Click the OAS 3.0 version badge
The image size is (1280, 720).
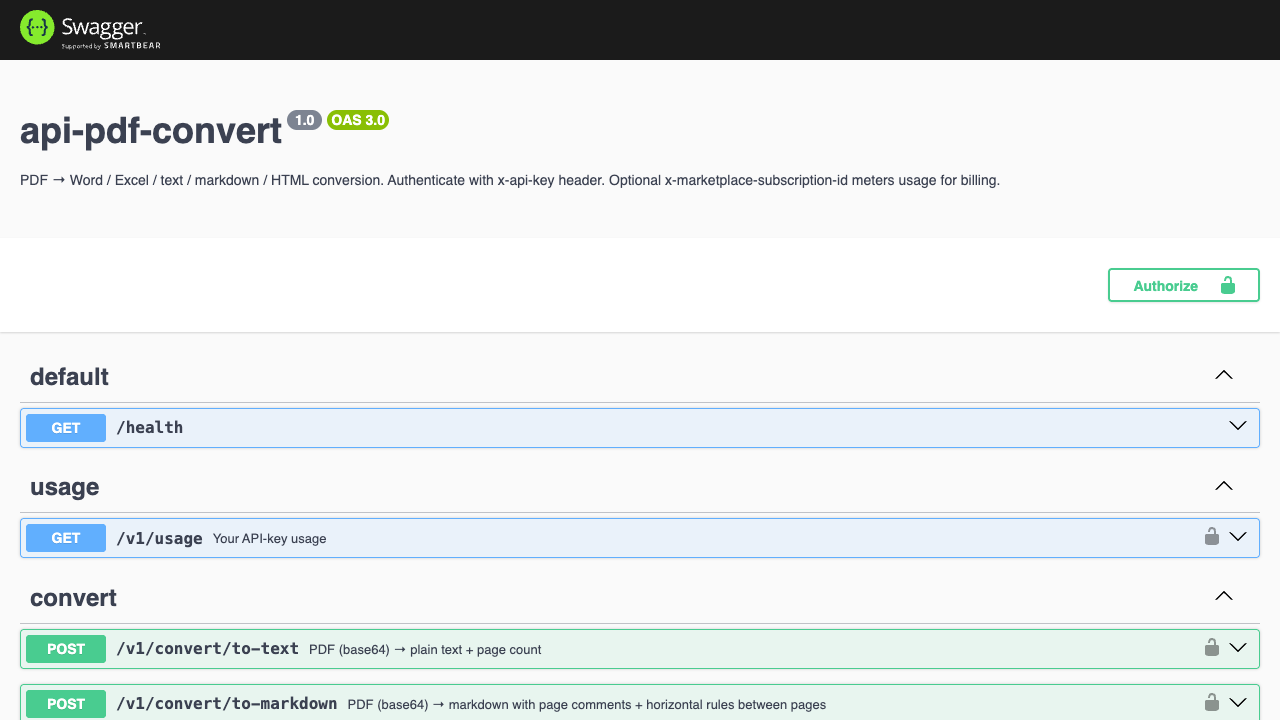click(358, 120)
